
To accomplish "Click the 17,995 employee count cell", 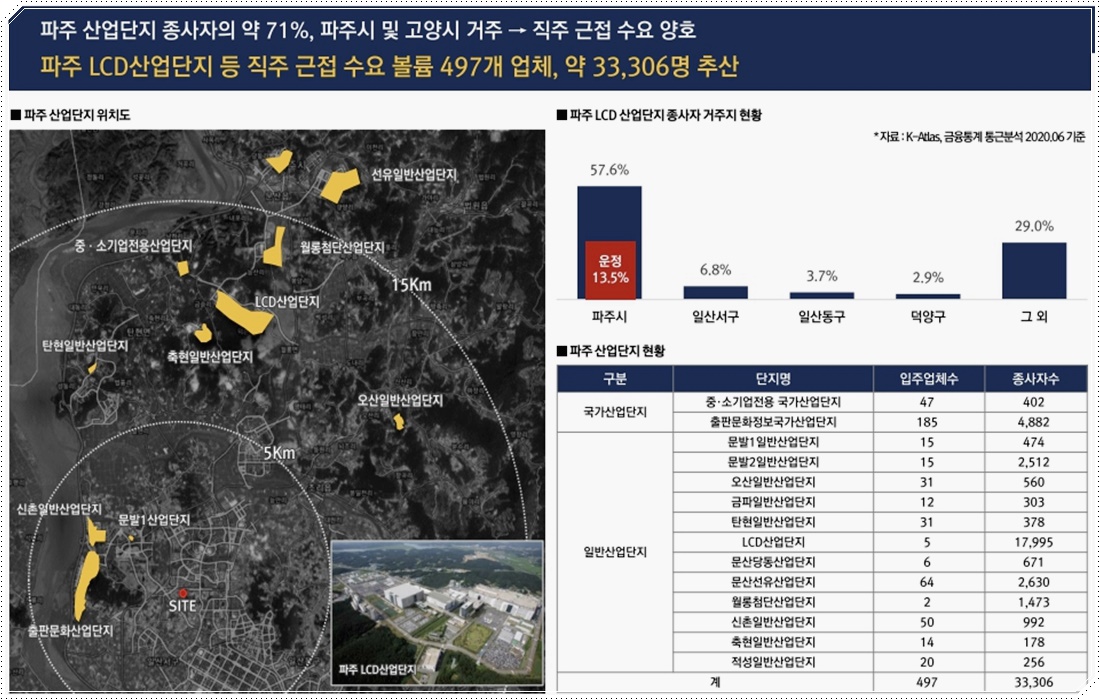I will (1035, 541).
